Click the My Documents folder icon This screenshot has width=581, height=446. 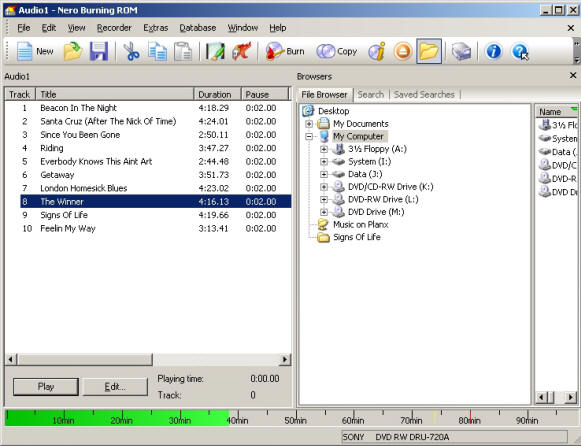pos(323,123)
